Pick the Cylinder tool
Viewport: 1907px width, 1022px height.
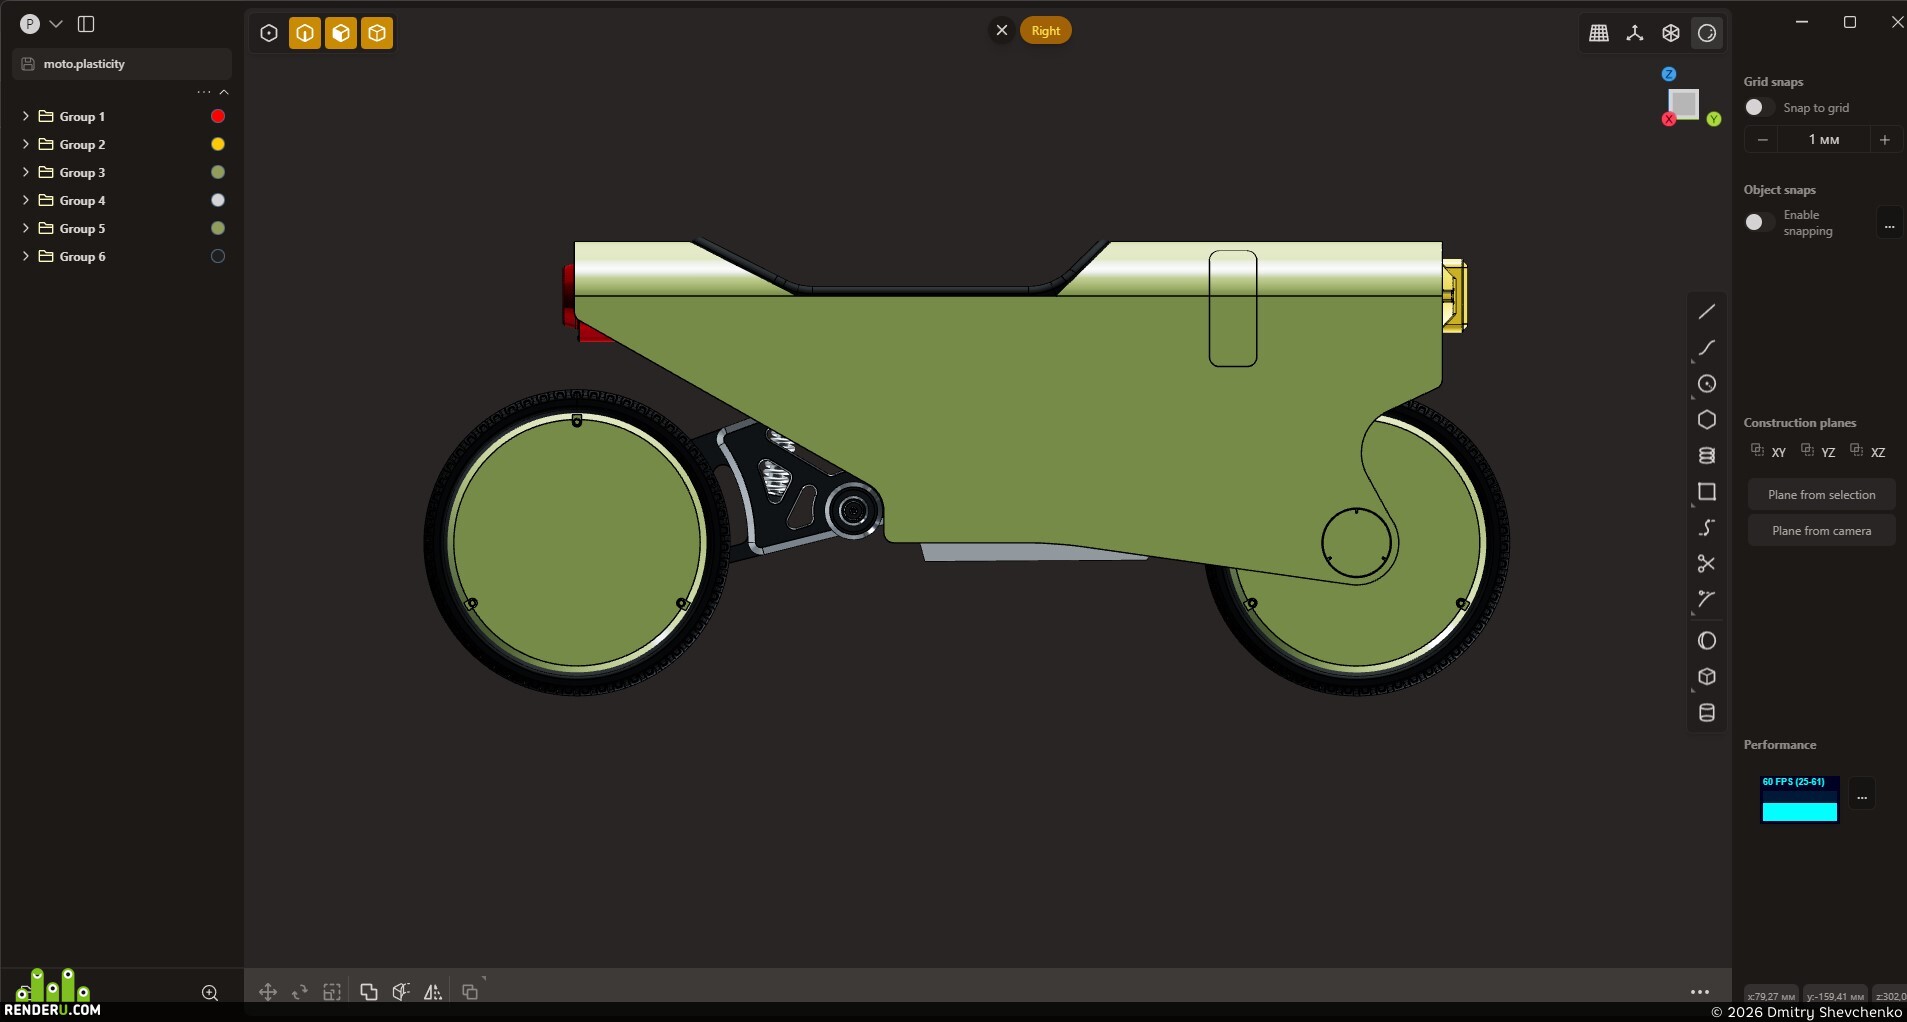(1707, 713)
